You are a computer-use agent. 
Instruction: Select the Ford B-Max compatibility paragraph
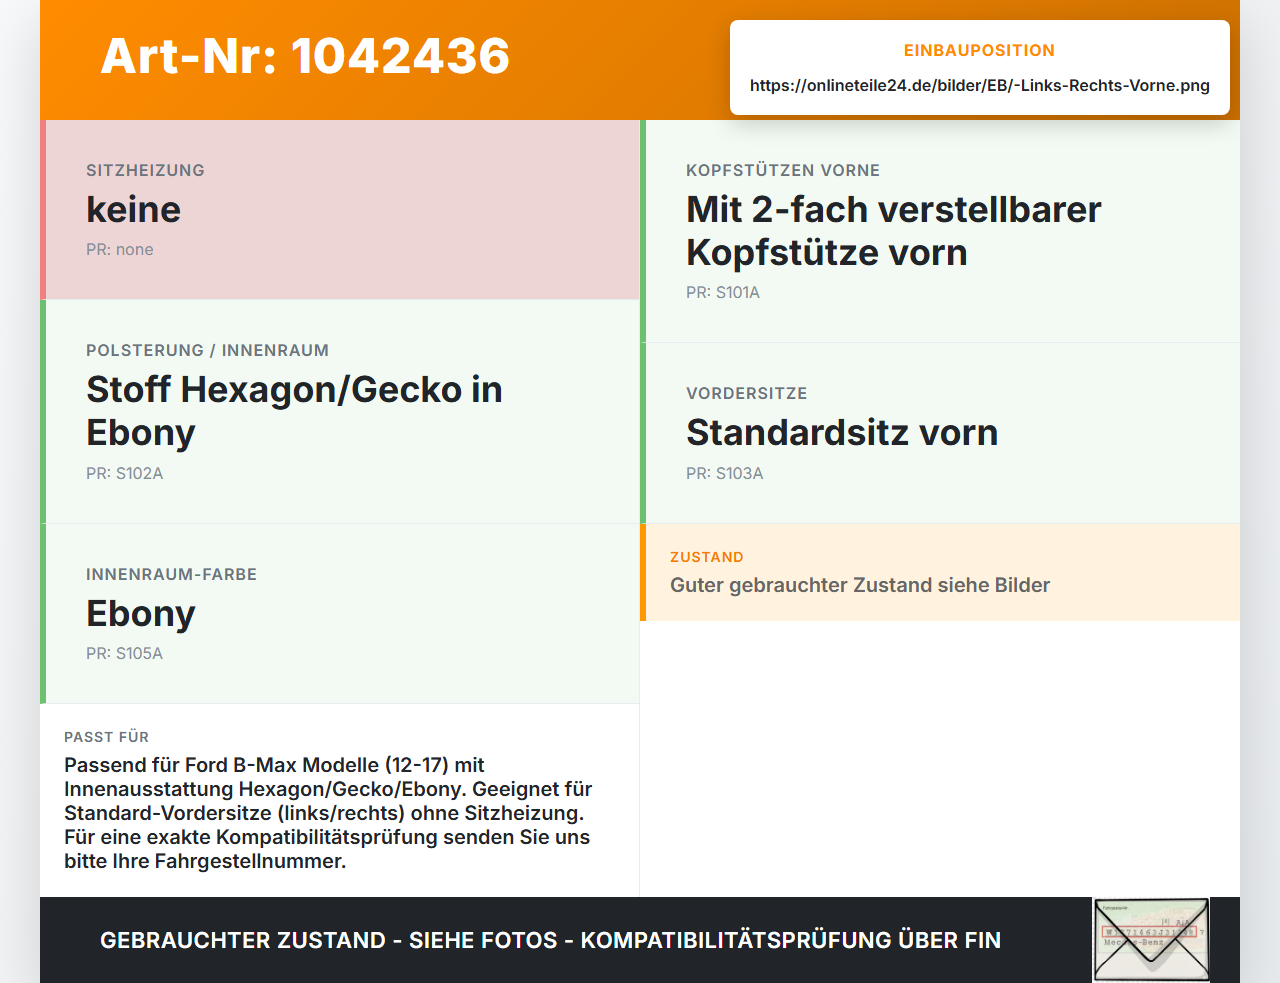(x=328, y=813)
